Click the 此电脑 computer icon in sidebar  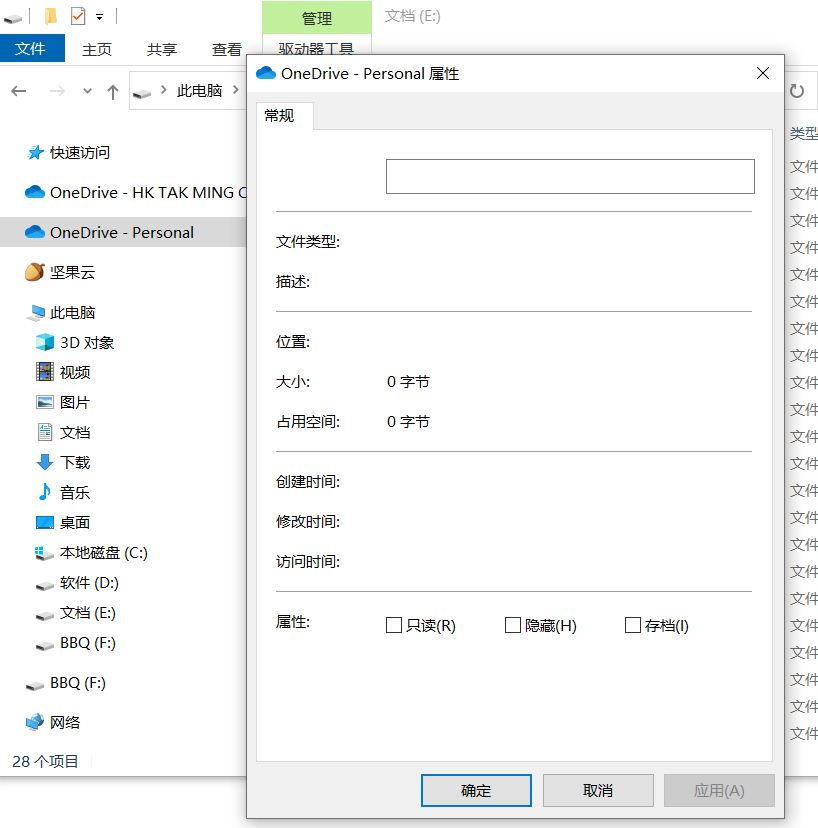(x=36, y=313)
